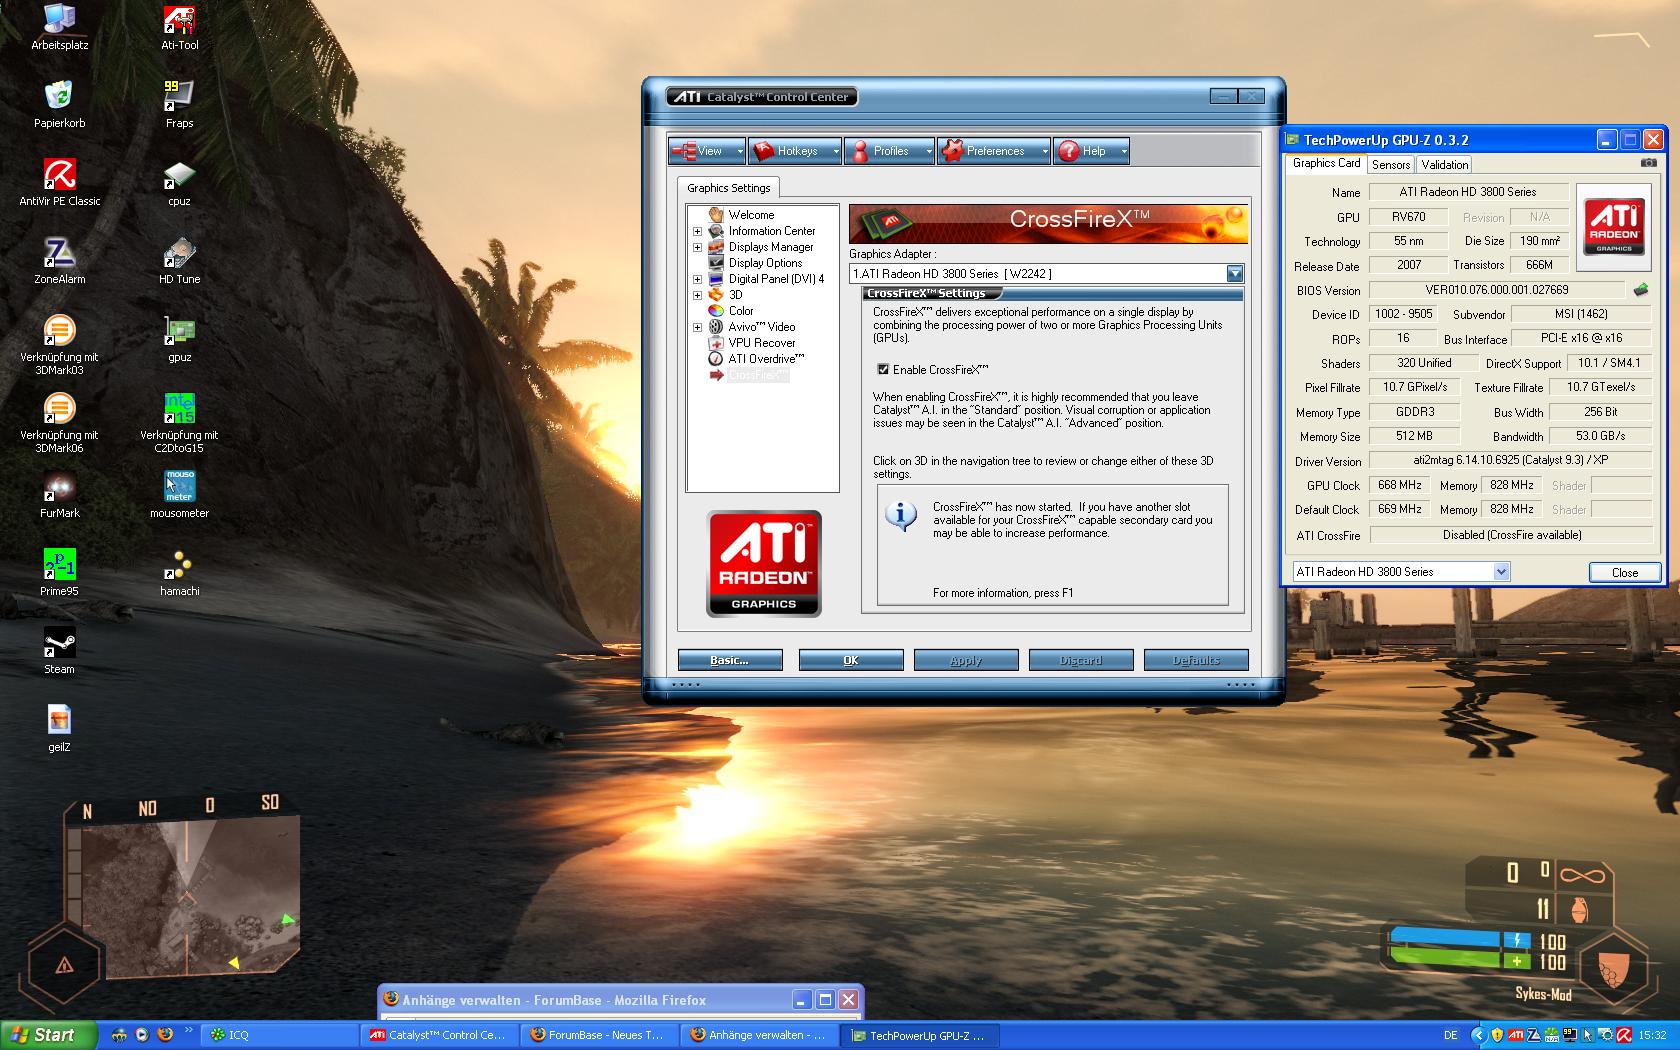Launch Firefox from the quick launch bar
This screenshot has height=1050, width=1680.
point(165,1035)
